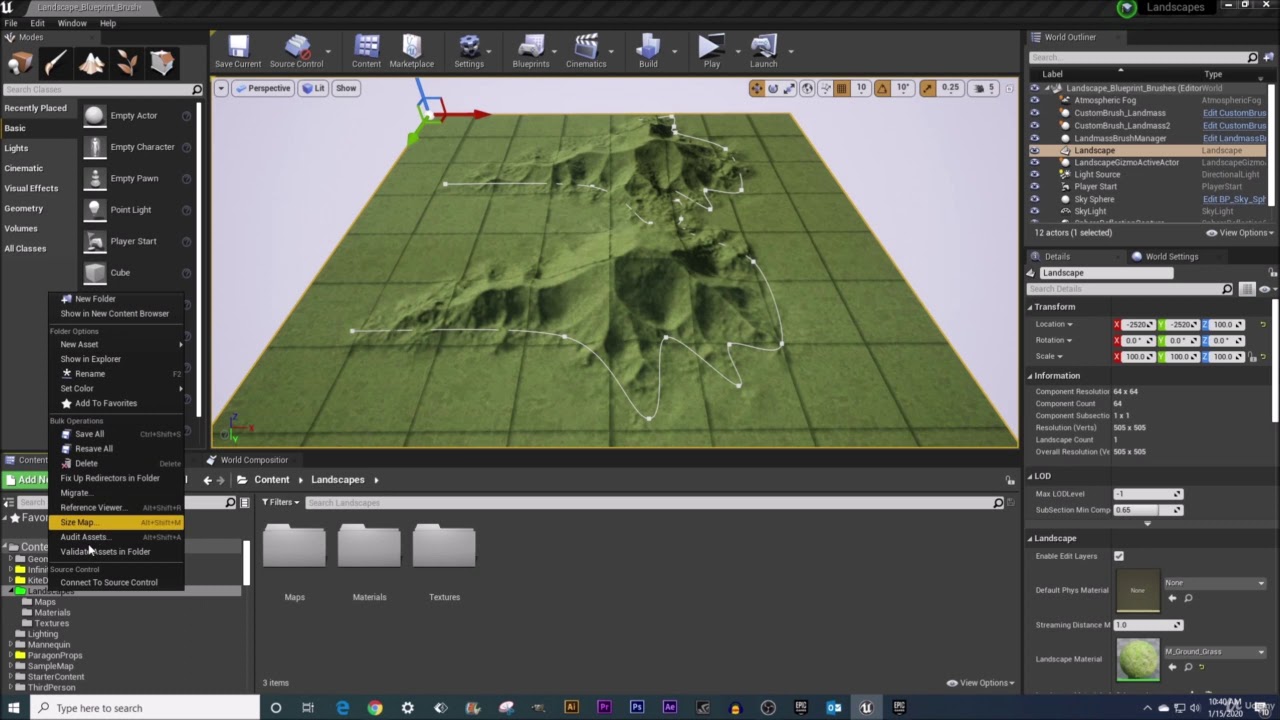The height and width of the screenshot is (720, 1280).
Task: Open Default Phys Material None dropdown
Action: pos(1215,583)
